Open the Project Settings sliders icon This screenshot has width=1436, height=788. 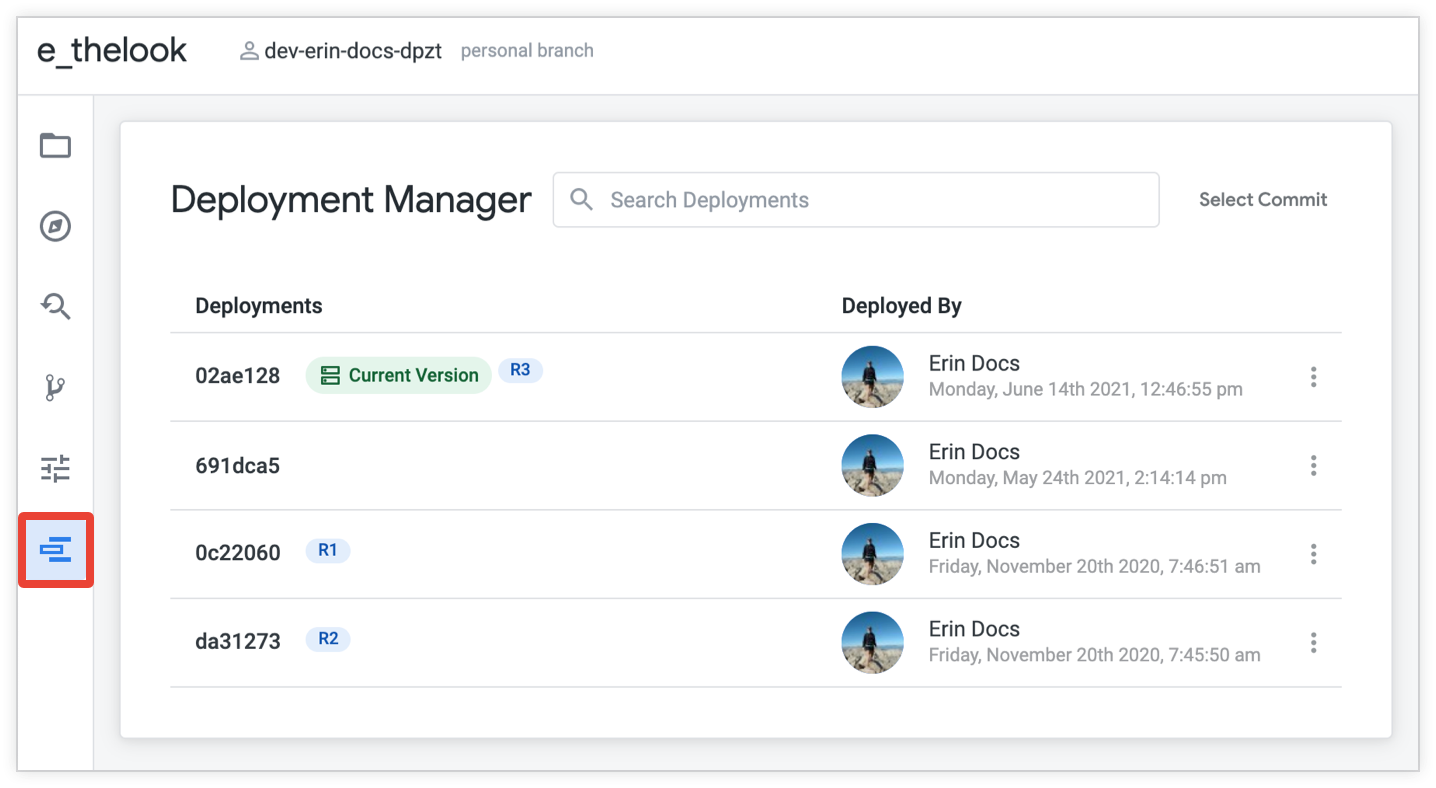pyautogui.click(x=55, y=468)
